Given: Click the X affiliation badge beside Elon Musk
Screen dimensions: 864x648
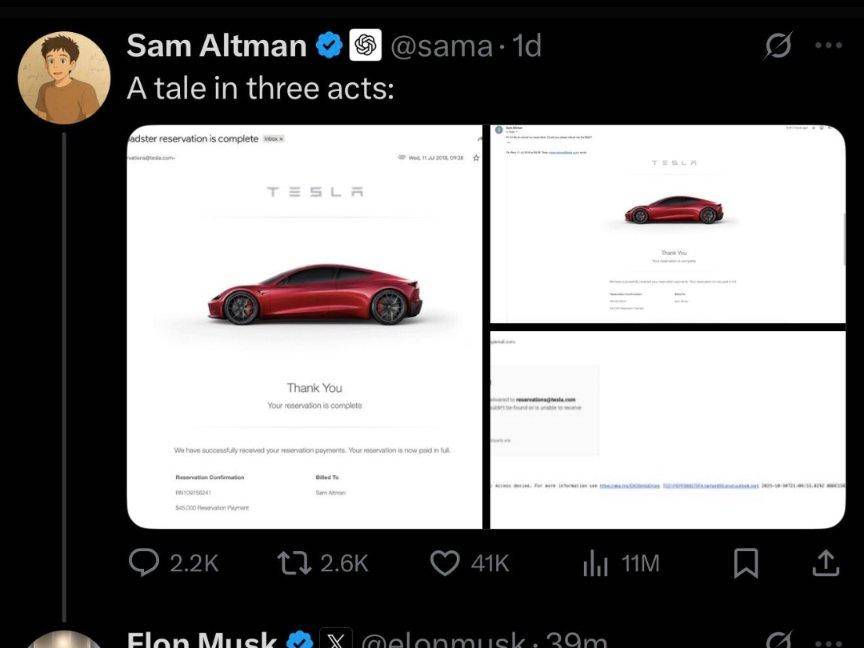Looking at the screenshot, I should pyautogui.click(x=335, y=640).
